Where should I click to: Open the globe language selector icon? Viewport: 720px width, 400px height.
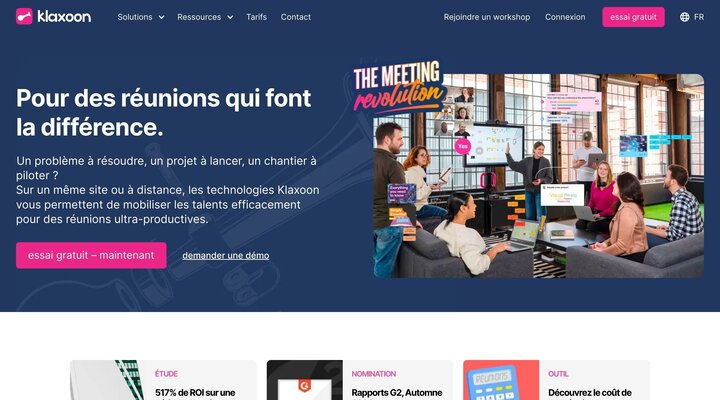(x=684, y=17)
